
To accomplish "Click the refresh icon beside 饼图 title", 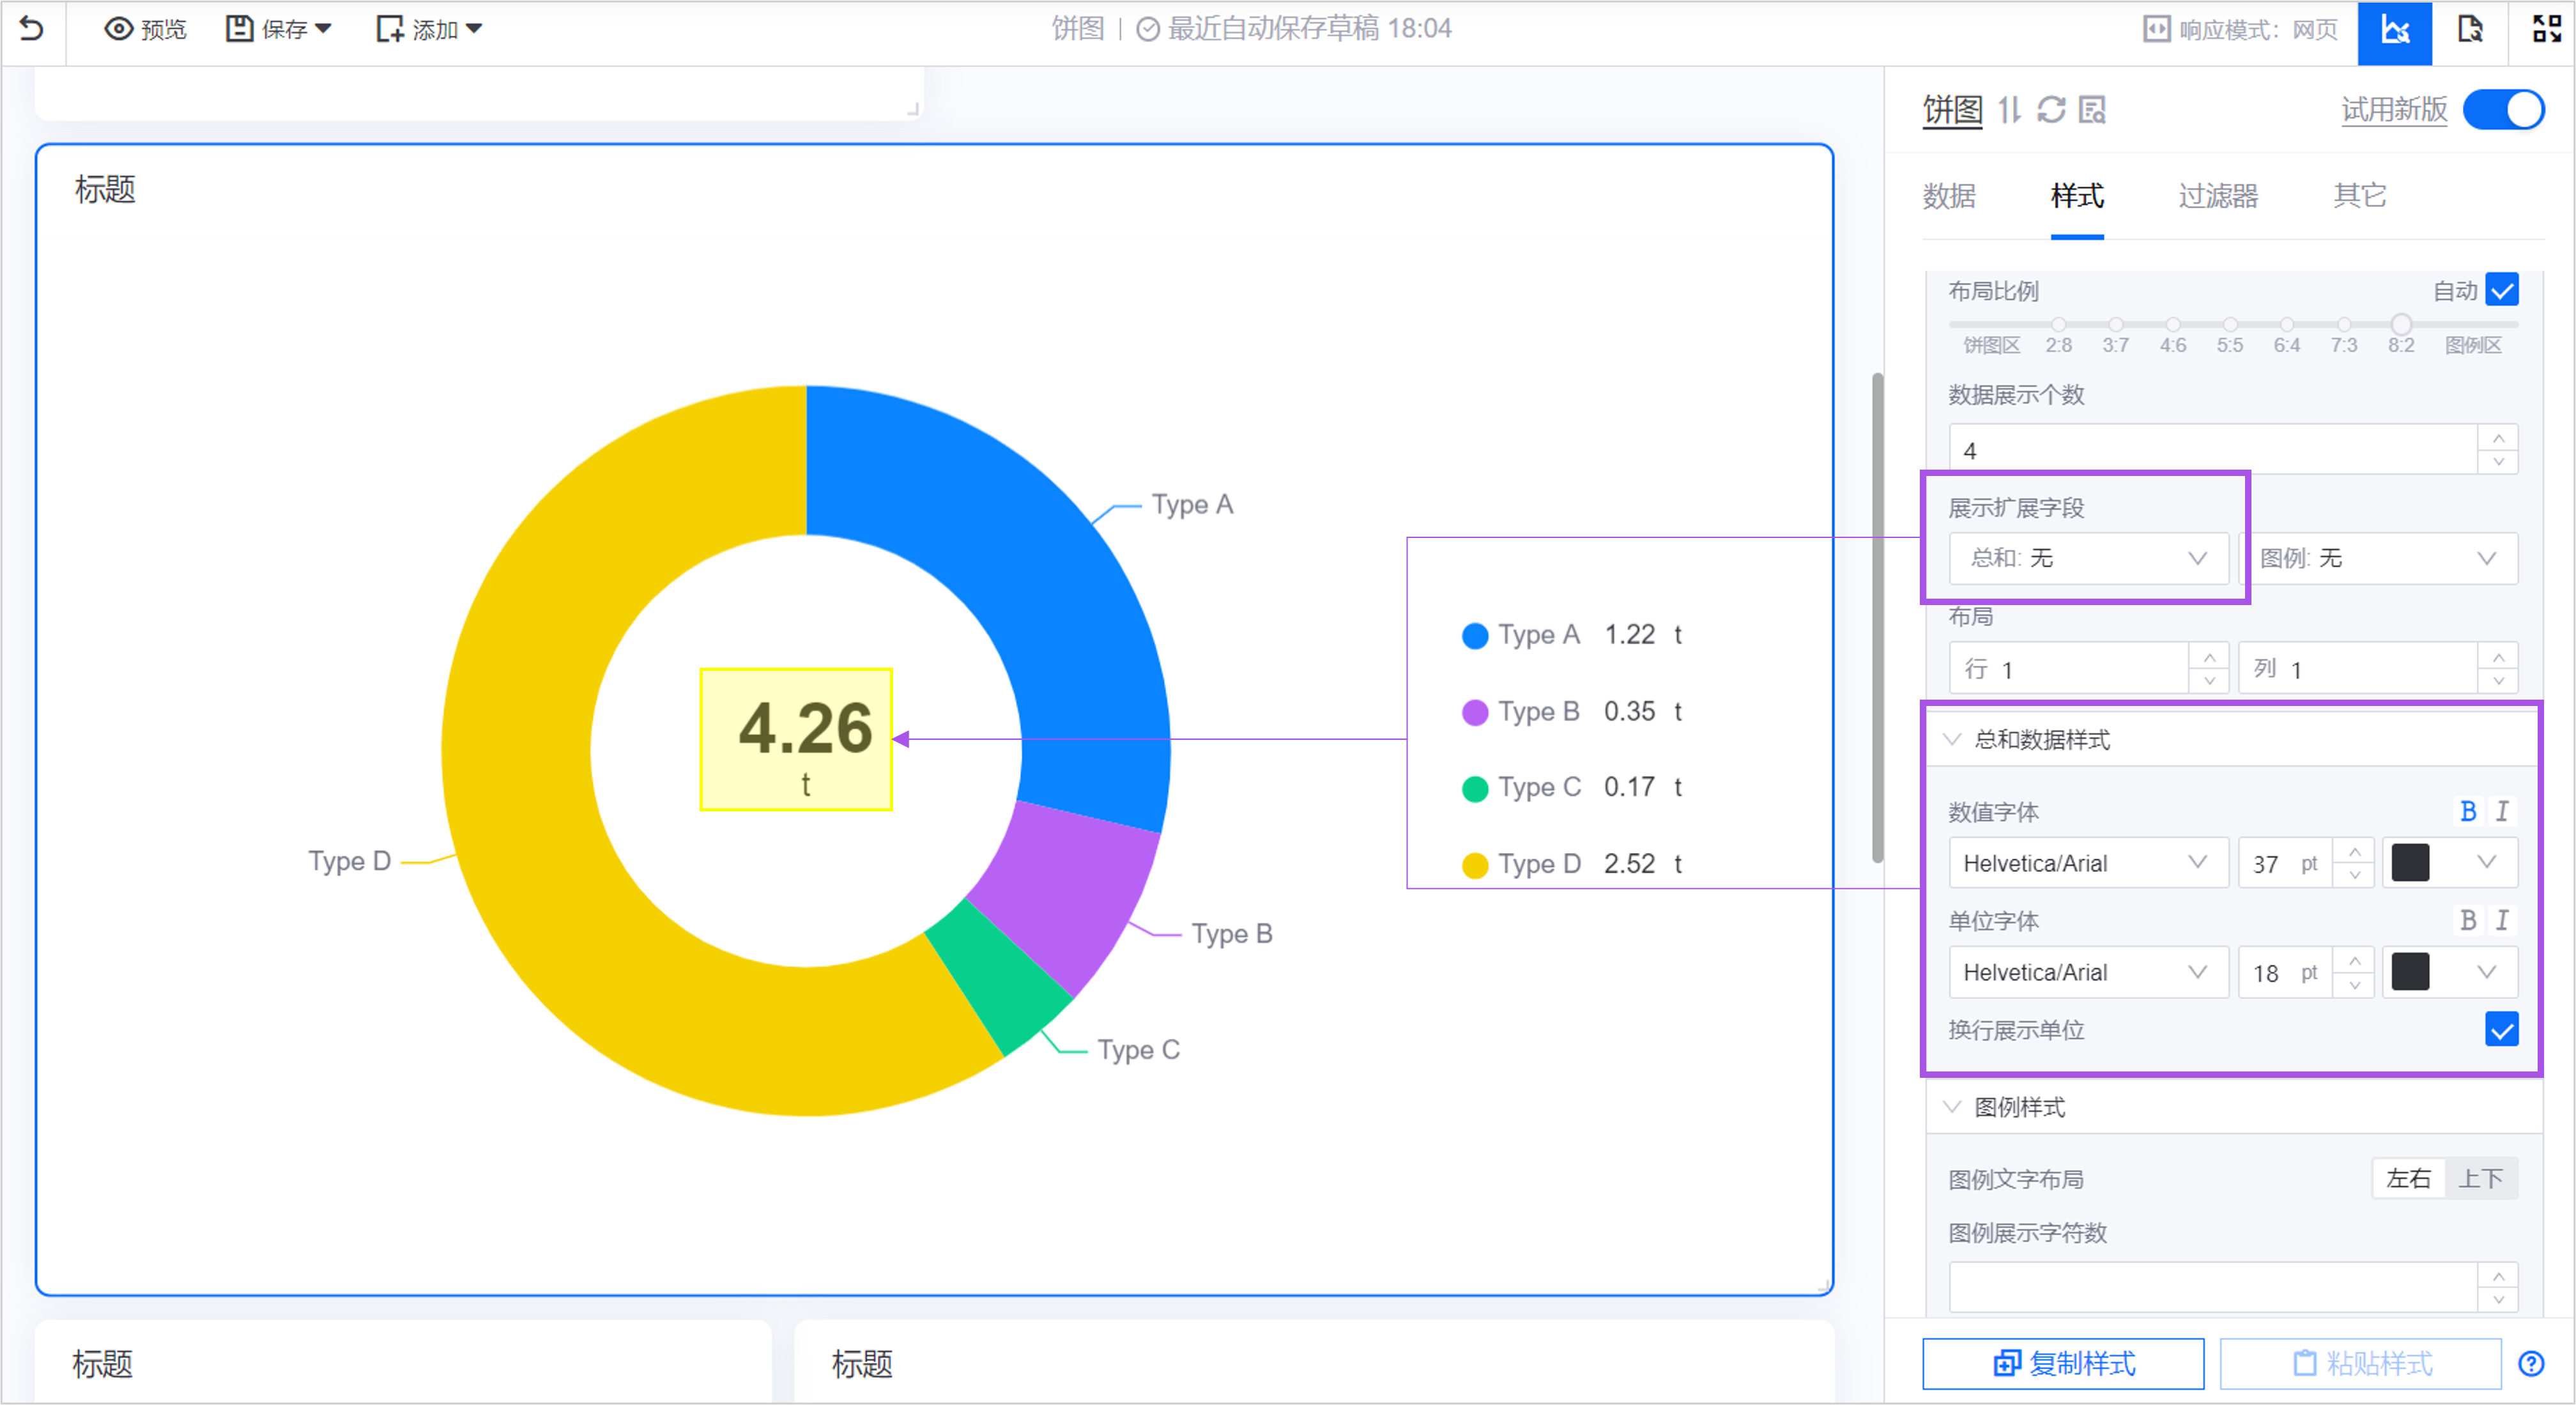I will 2051,109.
